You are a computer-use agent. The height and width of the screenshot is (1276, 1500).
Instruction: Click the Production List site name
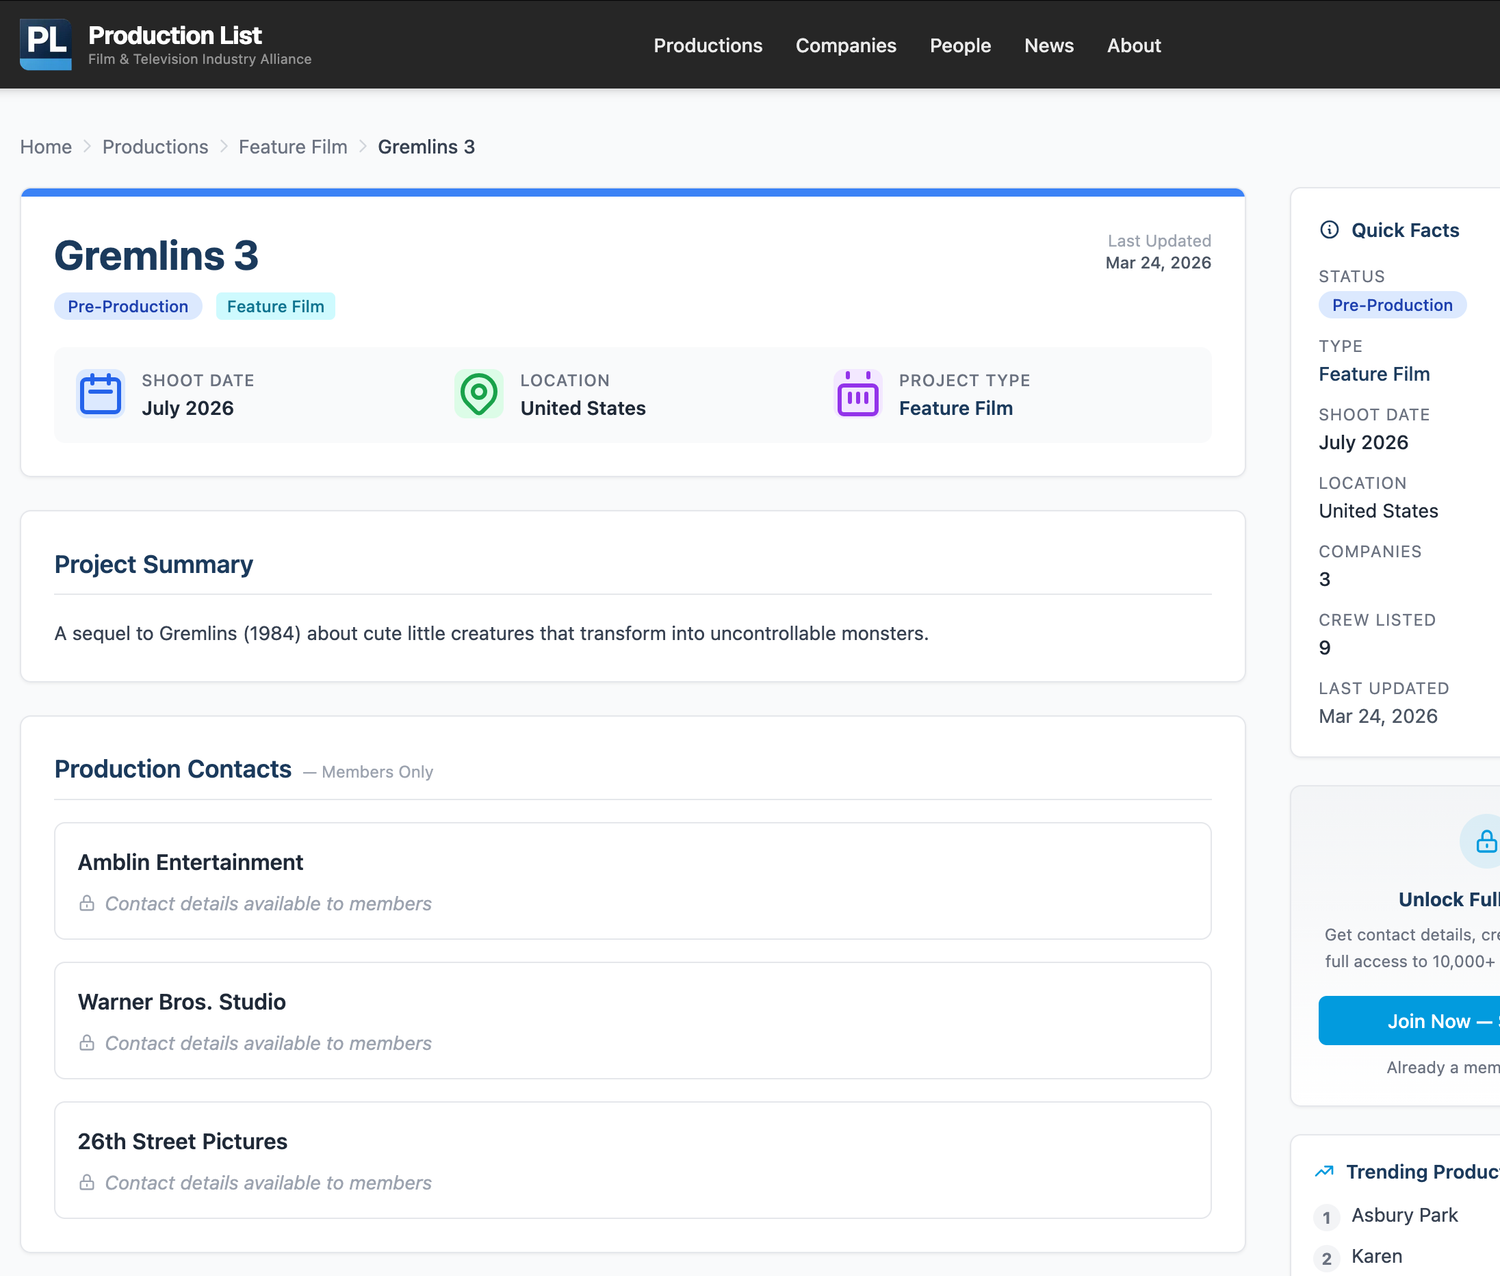[175, 36]
